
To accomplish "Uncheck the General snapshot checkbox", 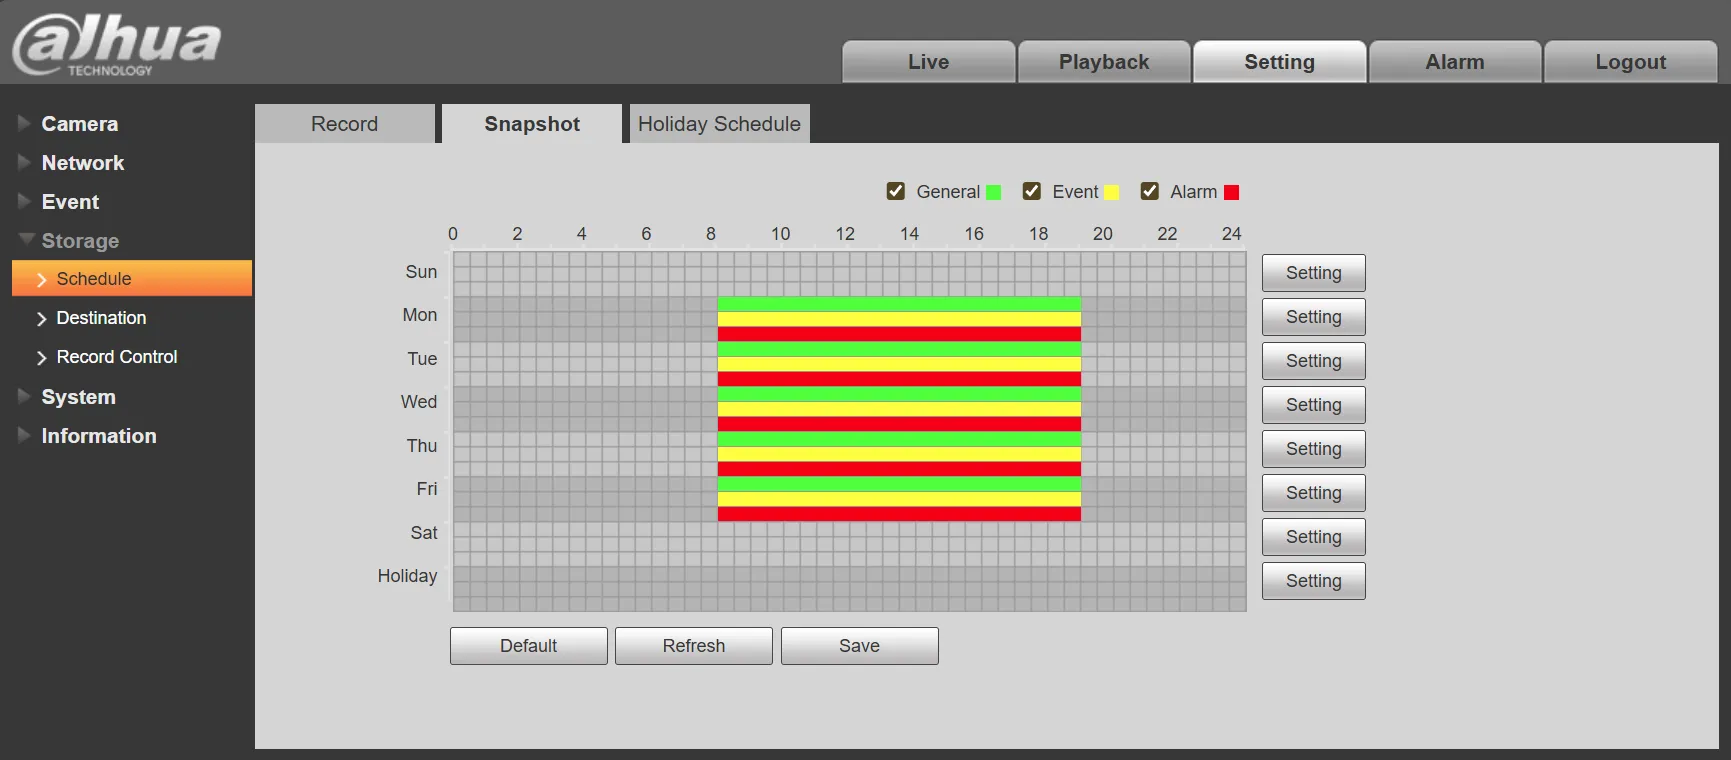I will pyautogui.click(x=896, y=191).
